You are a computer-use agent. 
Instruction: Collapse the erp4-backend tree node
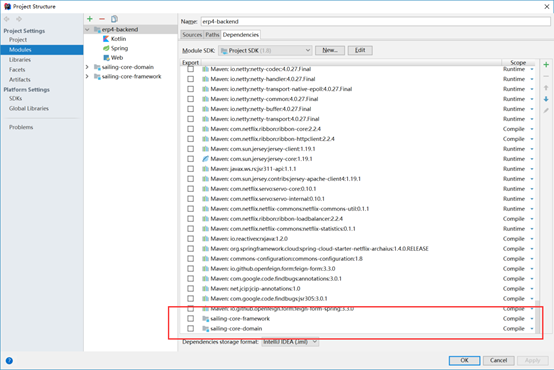87,30
